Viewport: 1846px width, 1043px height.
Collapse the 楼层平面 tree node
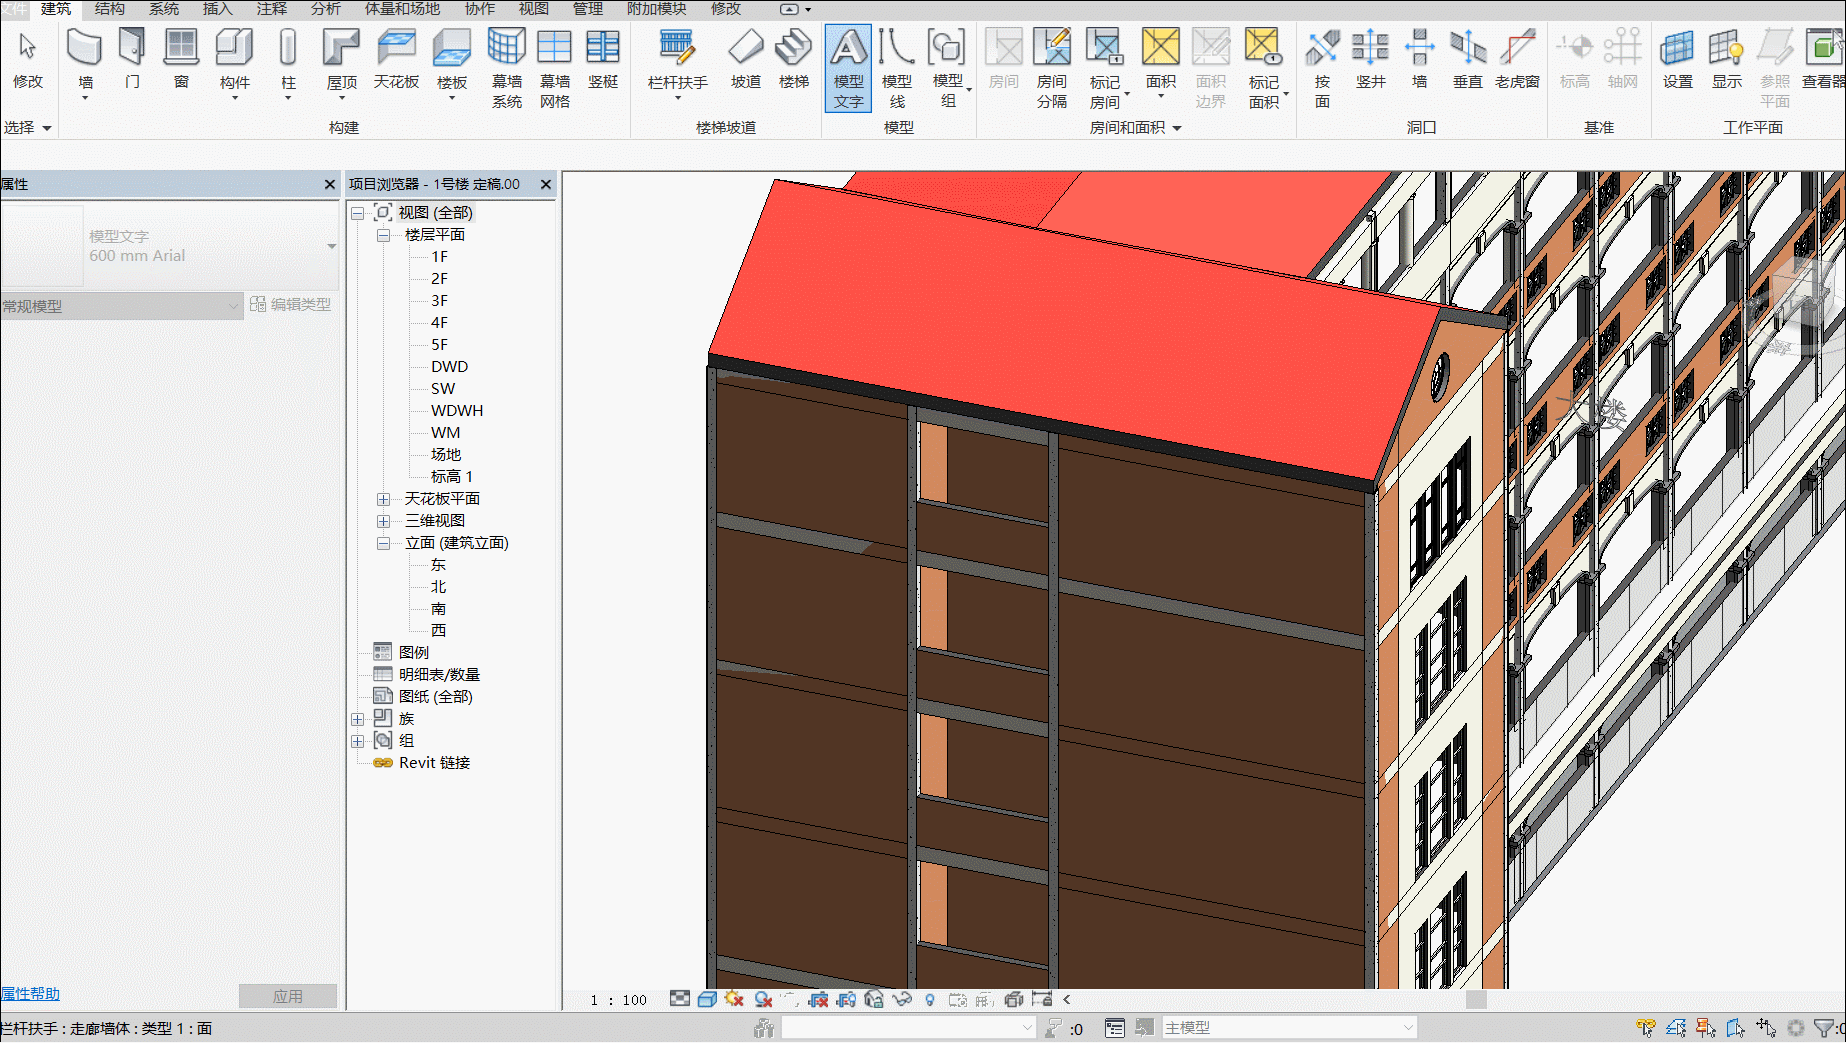pos(383,235)
